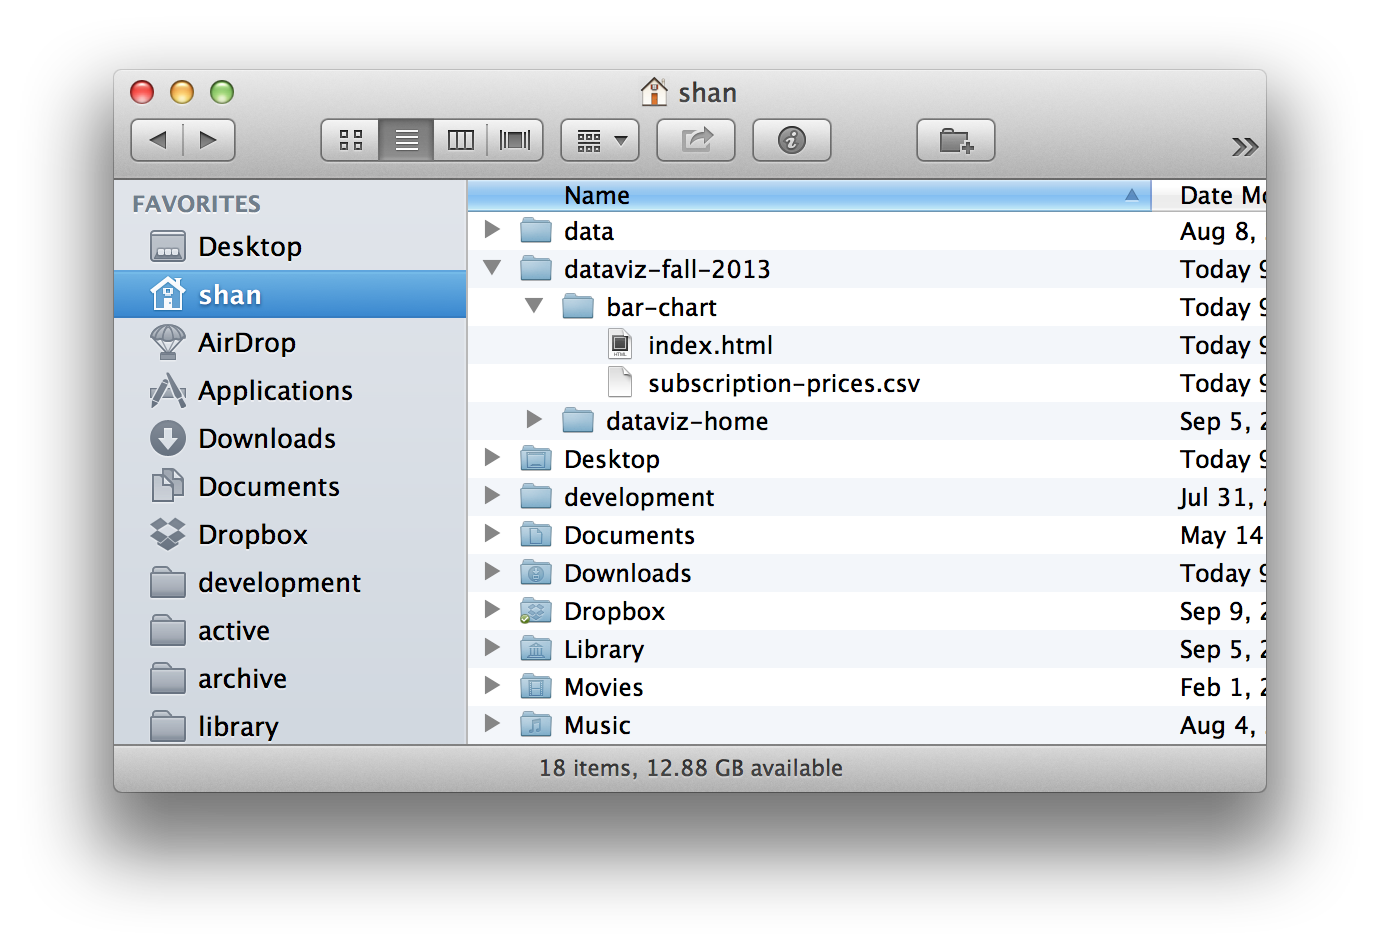
Task: Open Applications from the sidebar
Action: [x=274, y=390]
